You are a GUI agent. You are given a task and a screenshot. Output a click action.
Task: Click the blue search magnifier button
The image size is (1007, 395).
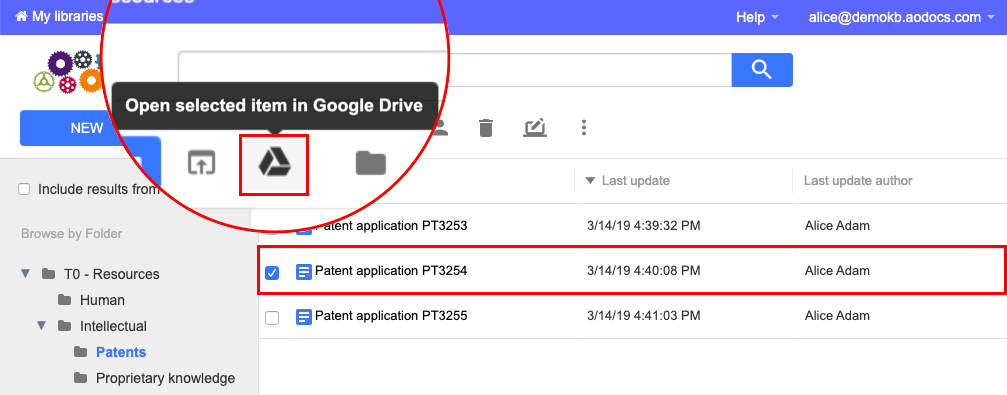click(762, 70)
